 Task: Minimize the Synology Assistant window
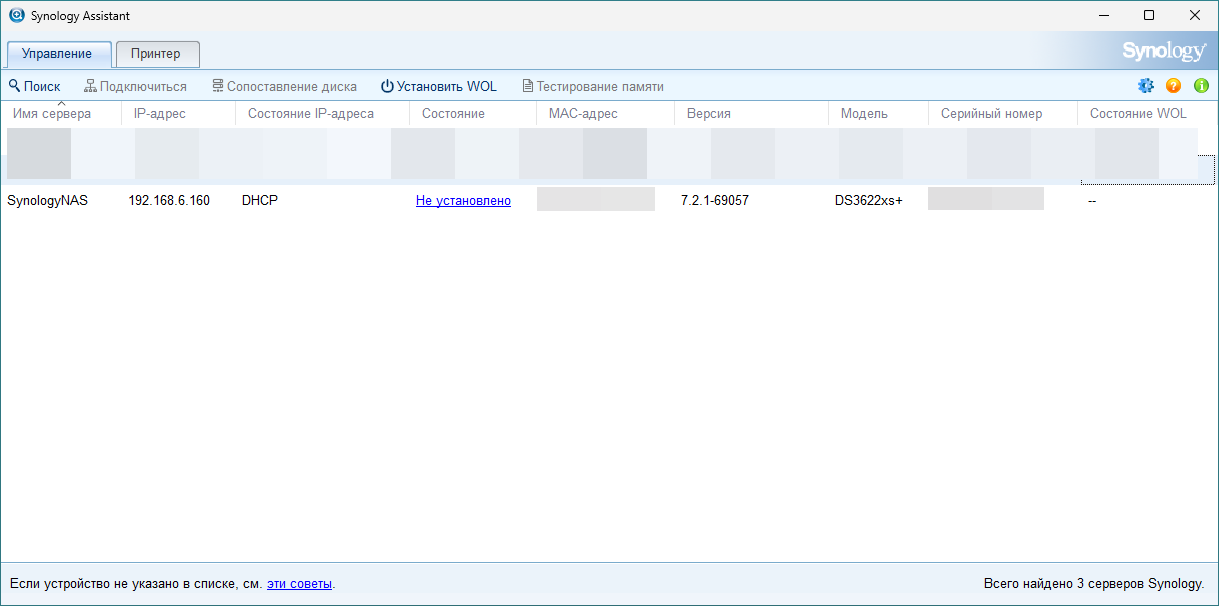point(1104,16)
